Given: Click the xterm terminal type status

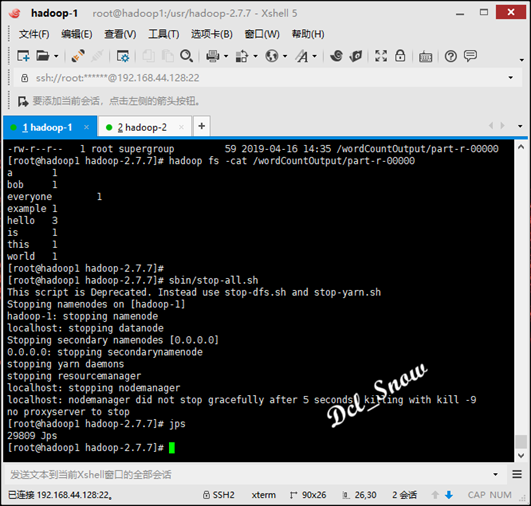Looking at the screenshot, I should pos(263,495).
